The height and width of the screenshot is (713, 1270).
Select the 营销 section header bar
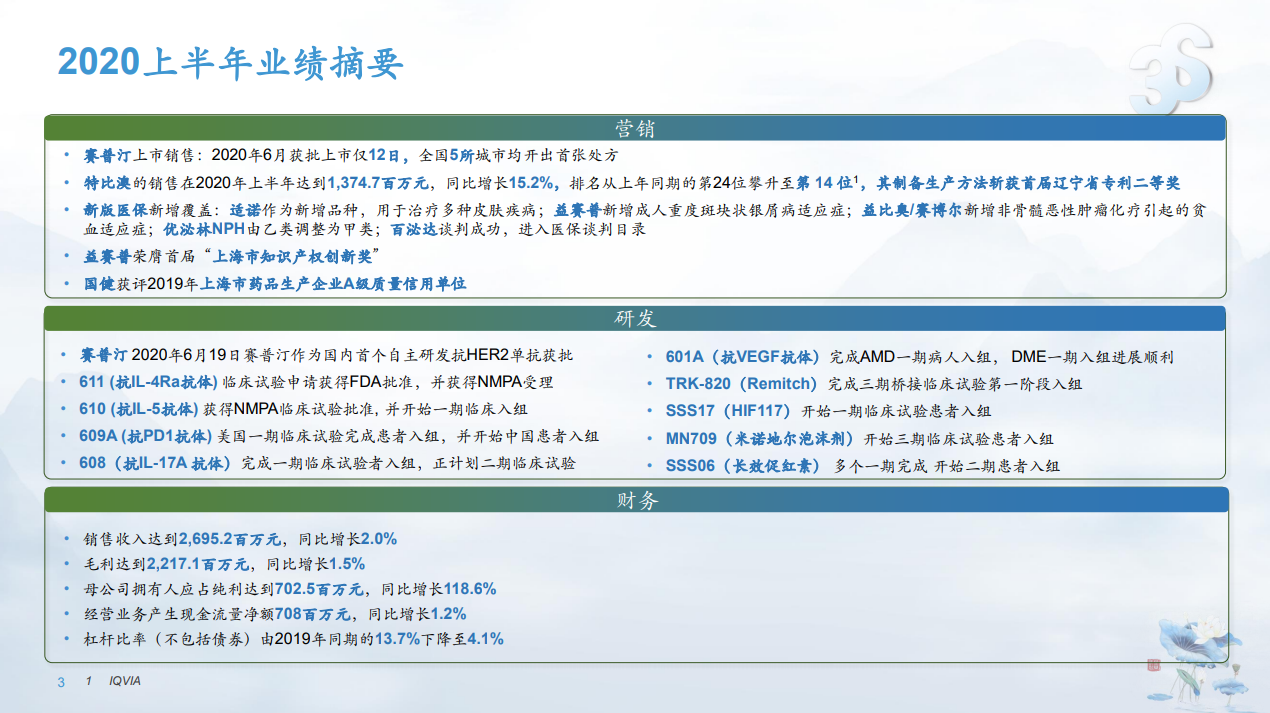[x=635, y=129]
